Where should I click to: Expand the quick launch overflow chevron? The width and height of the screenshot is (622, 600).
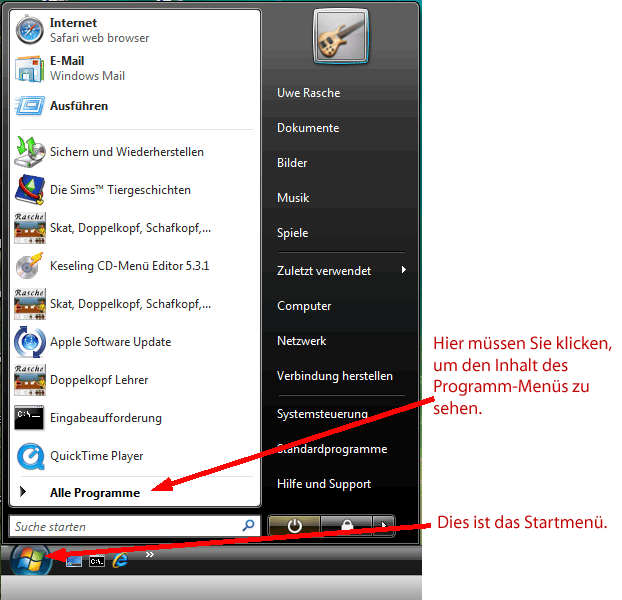click(x=150, y=554)
